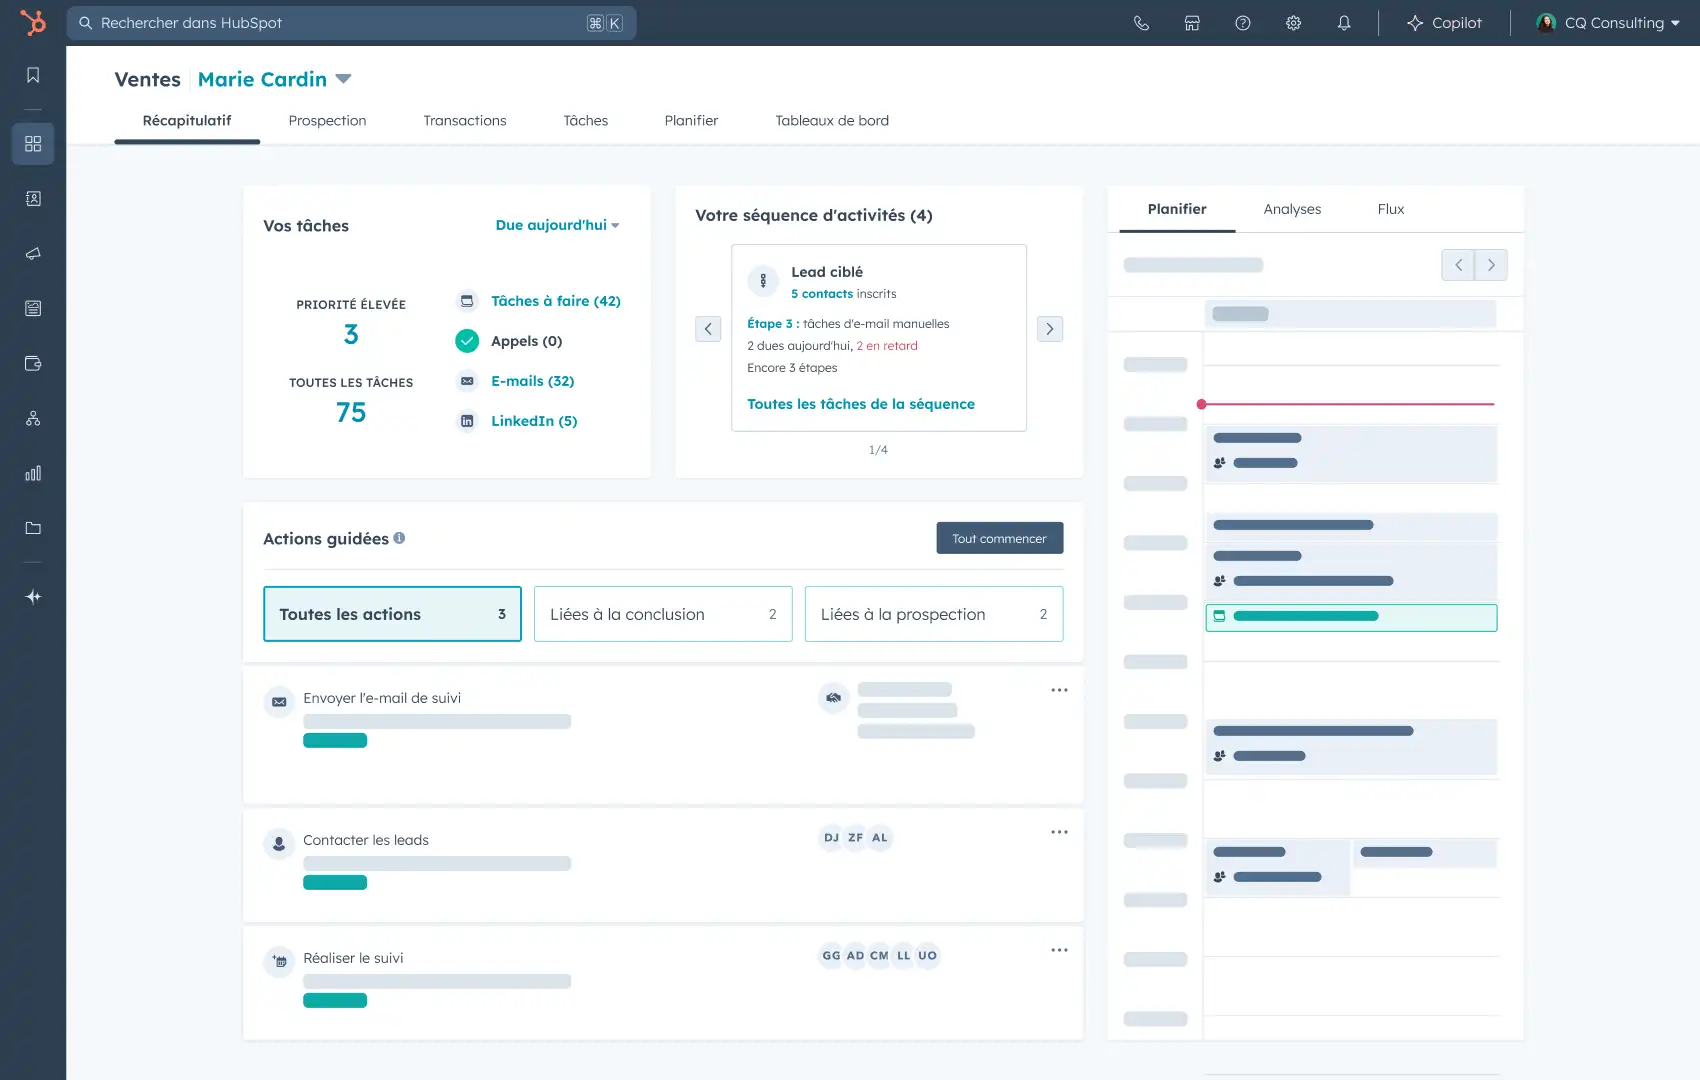Open the help question mark icon
This screenshot has width=1700, height=1080.
pos(1243,23)
